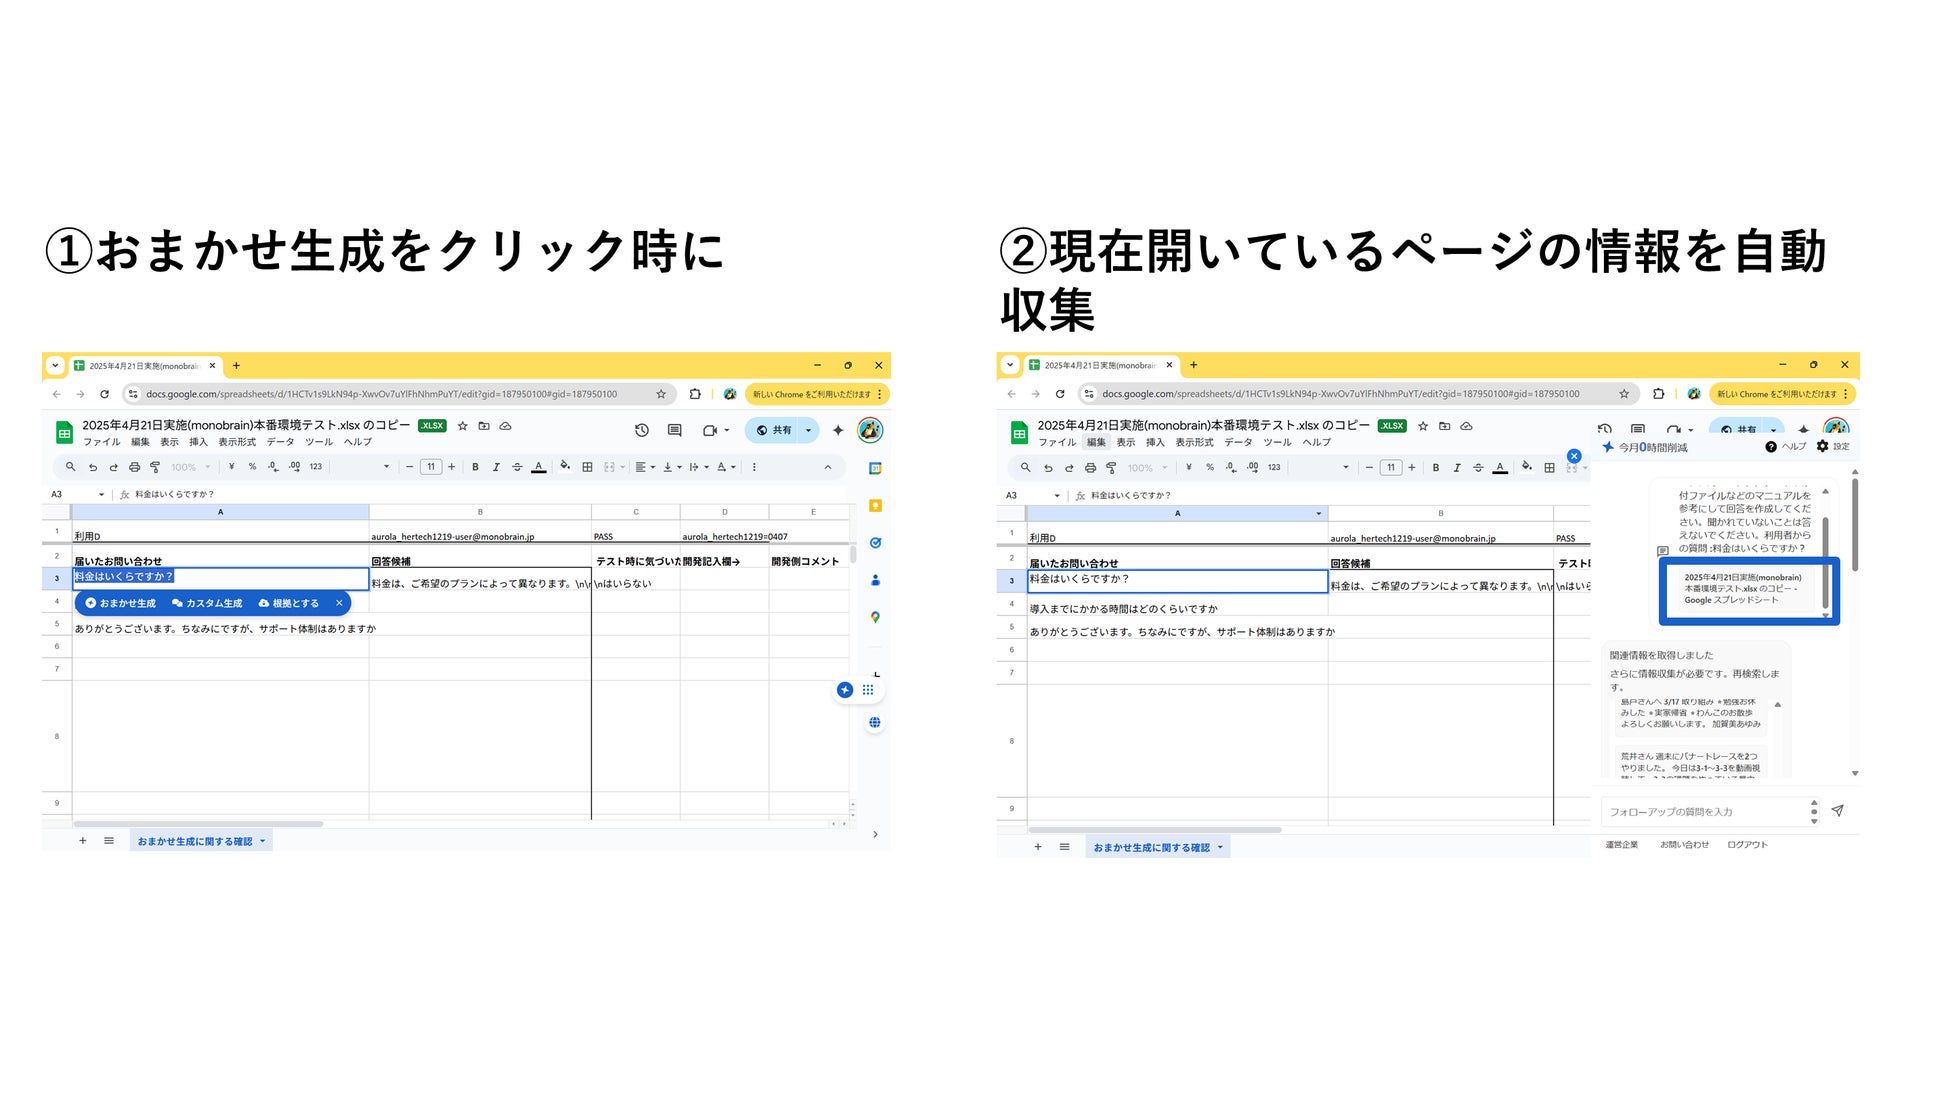
Task: Click カスタム生成 in the blue popup bar
Action: tap(207, 603)
